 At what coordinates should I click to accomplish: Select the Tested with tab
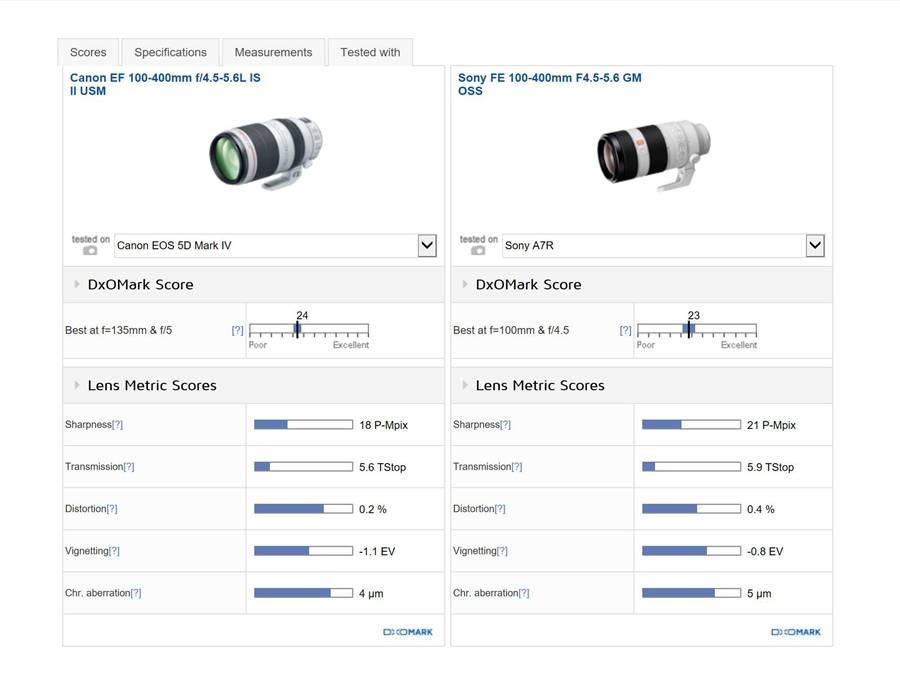[370, 52]
